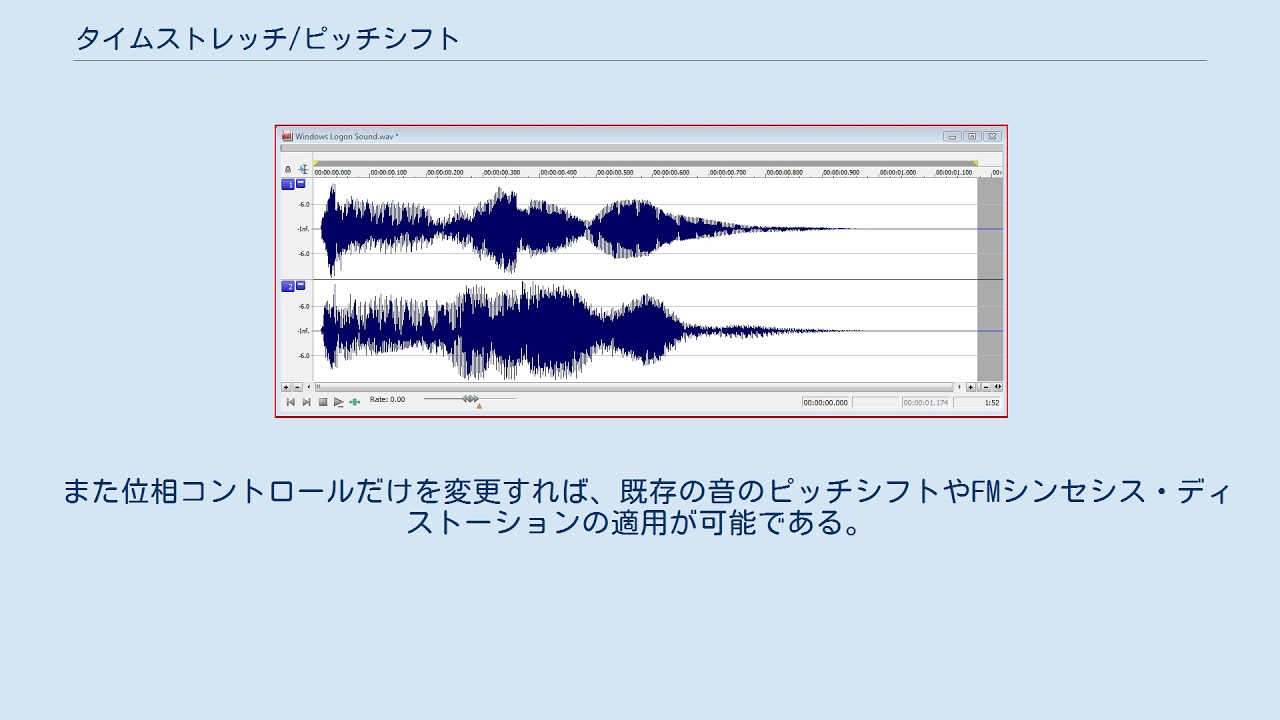This screenshot has height=720, width=1280.
Task: Click the time zoom out minus button at bottom right
Action: (x=985, y=387)
